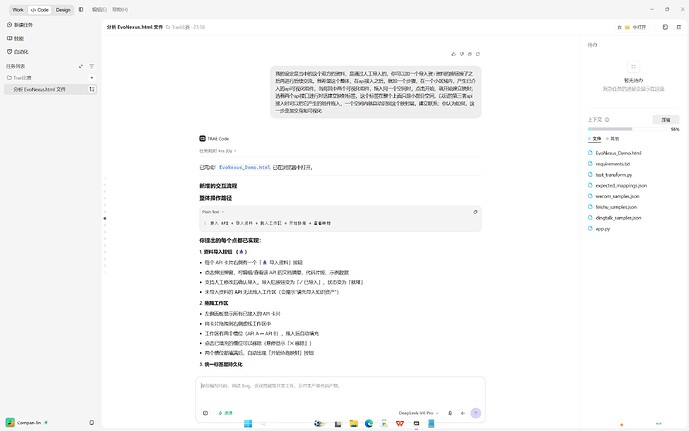
Task: Copy the code block using its copy icon
Action: click(475, 212)
